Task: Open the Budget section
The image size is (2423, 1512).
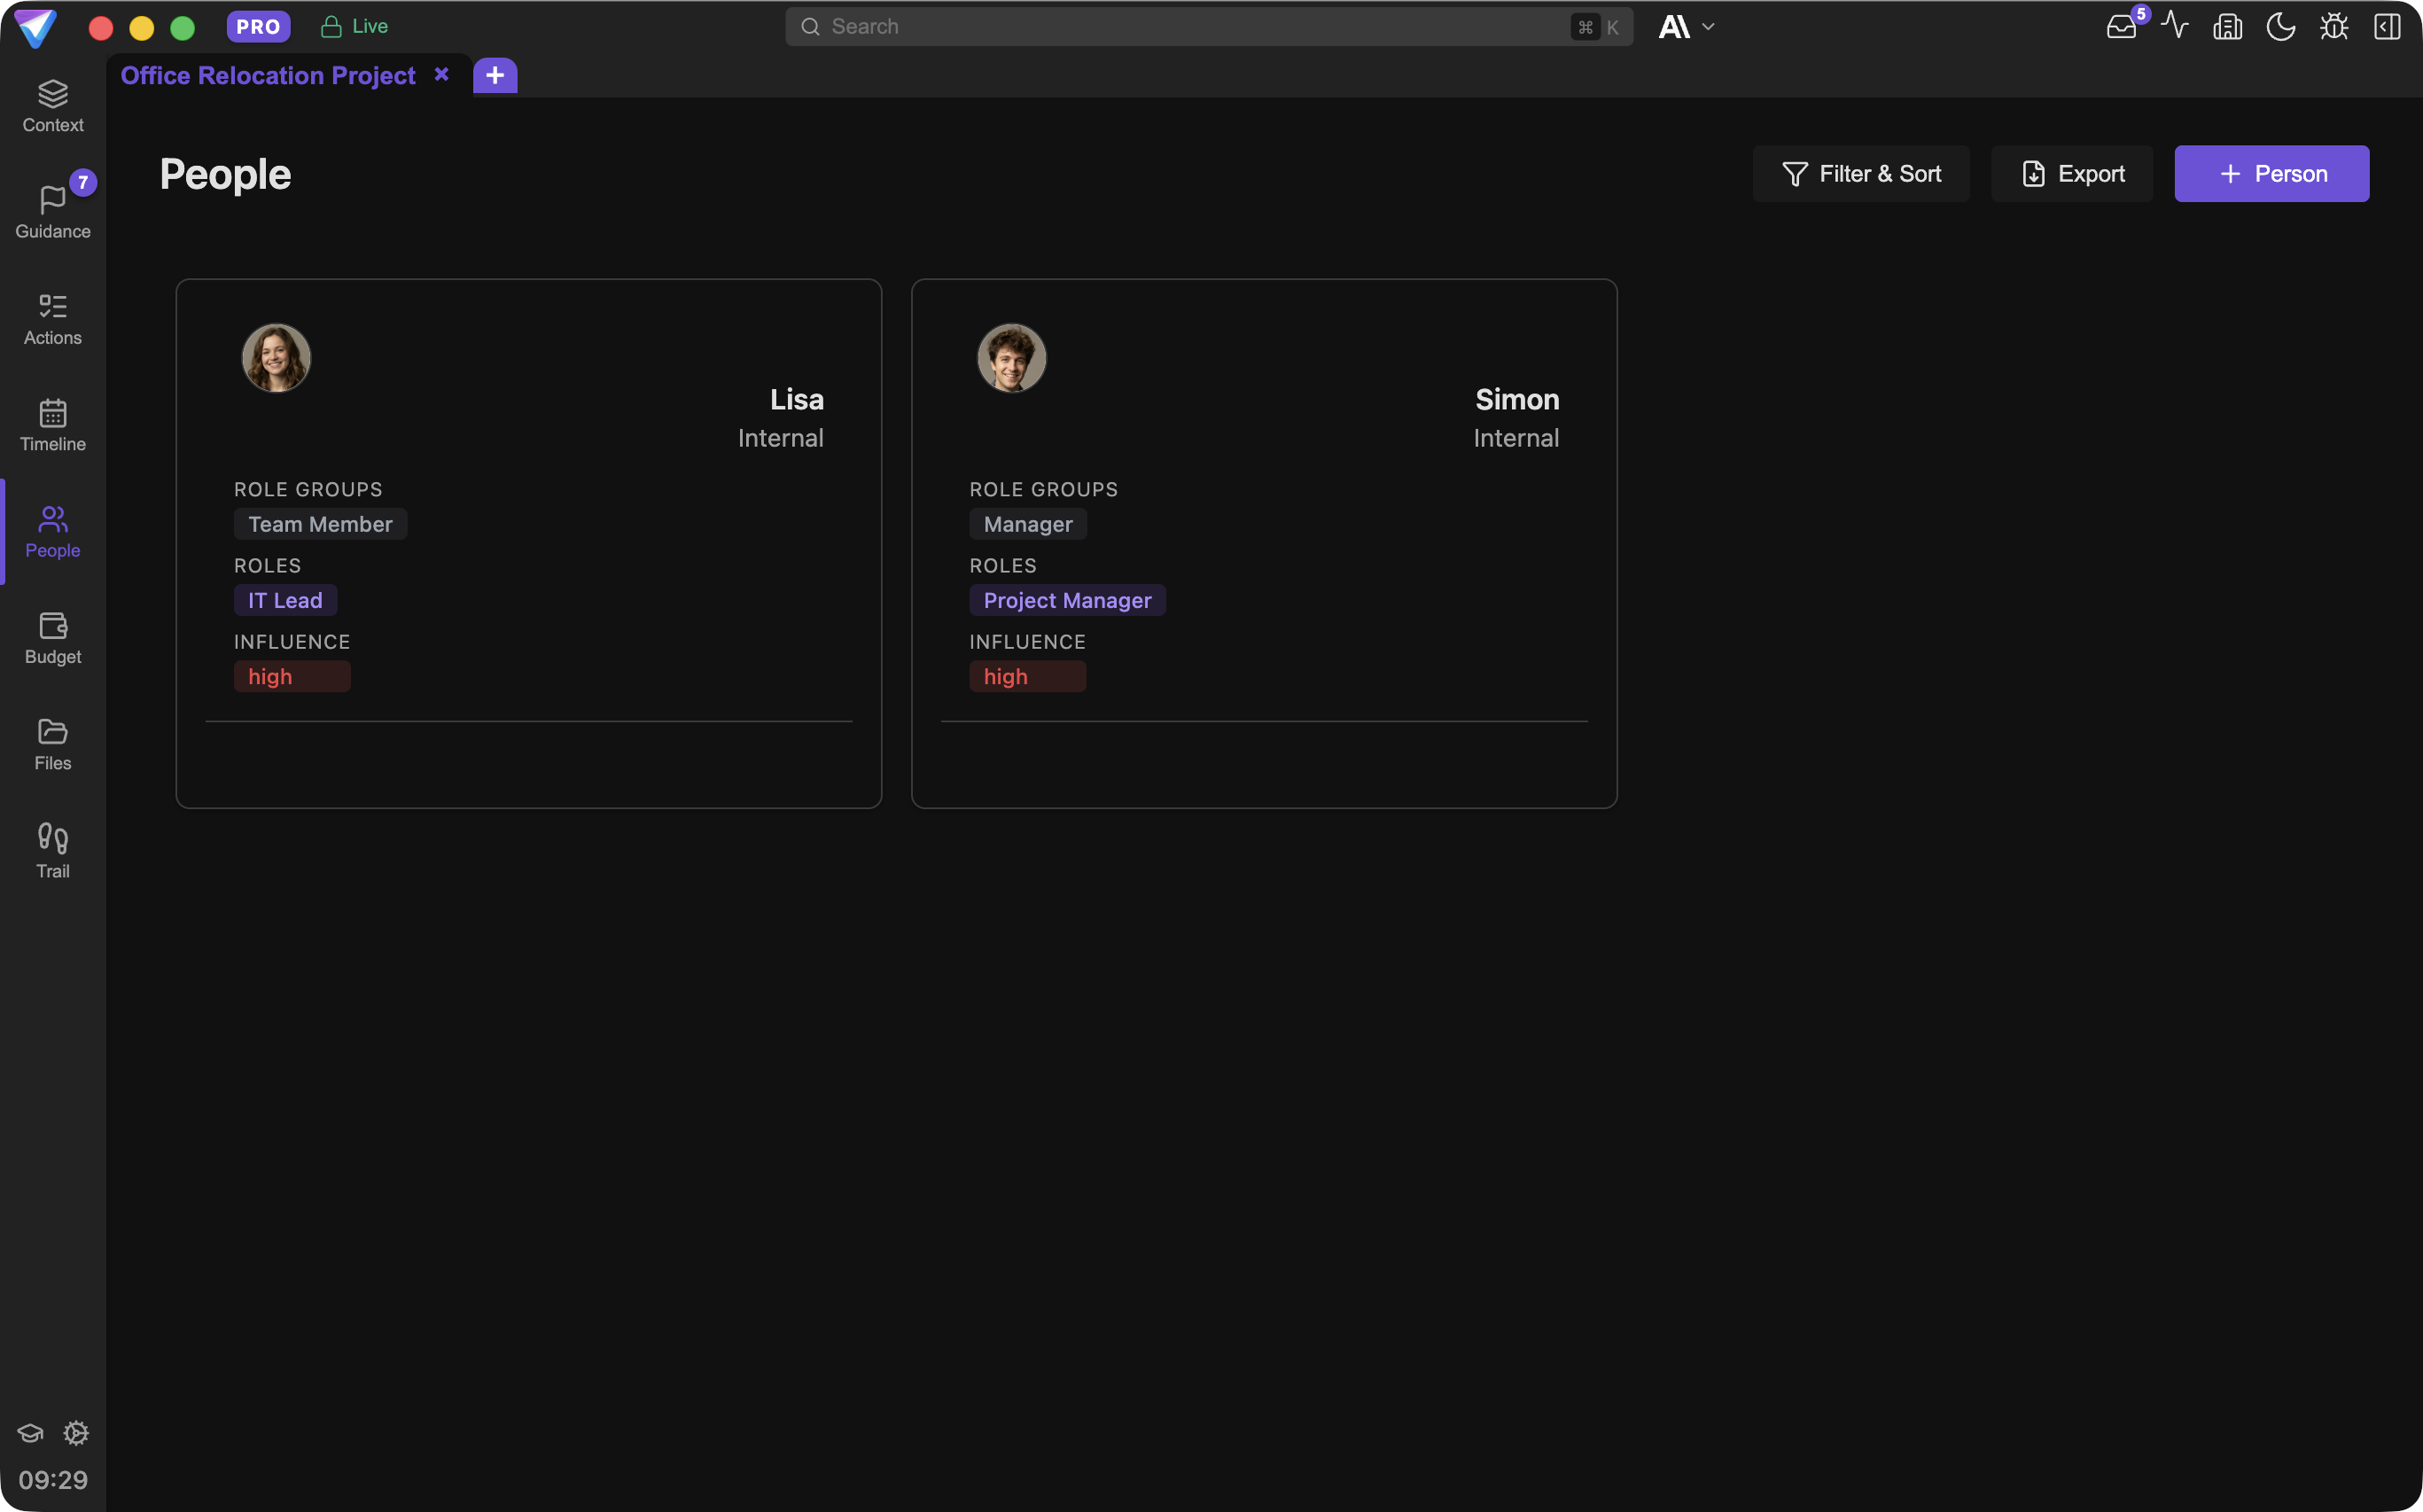Action: (52, 637)
